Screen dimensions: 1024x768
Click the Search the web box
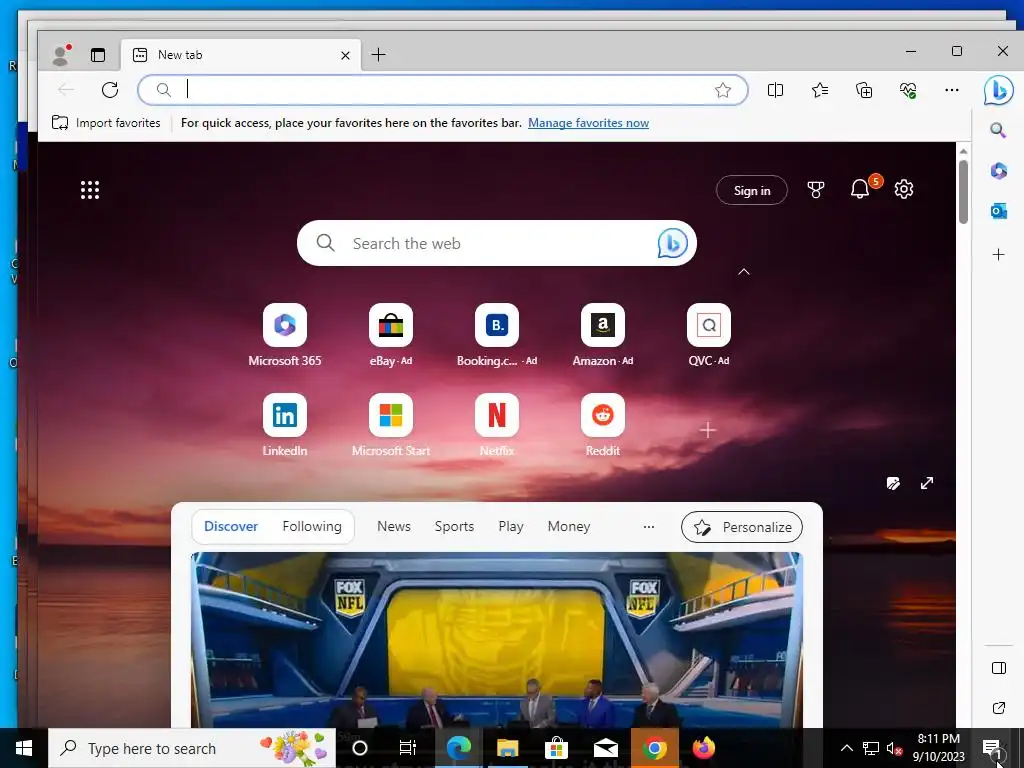(x=496, y=243)
